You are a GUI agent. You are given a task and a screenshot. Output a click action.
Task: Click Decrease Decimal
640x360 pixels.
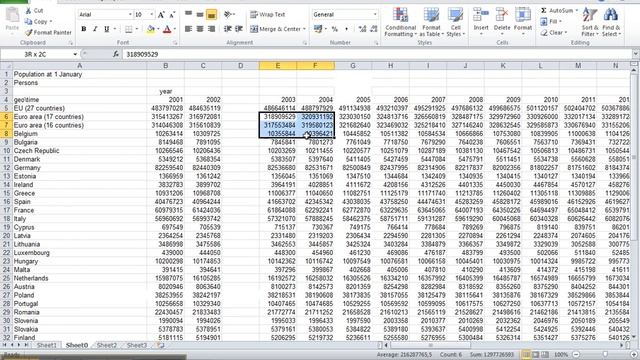(x=373, y=29)
